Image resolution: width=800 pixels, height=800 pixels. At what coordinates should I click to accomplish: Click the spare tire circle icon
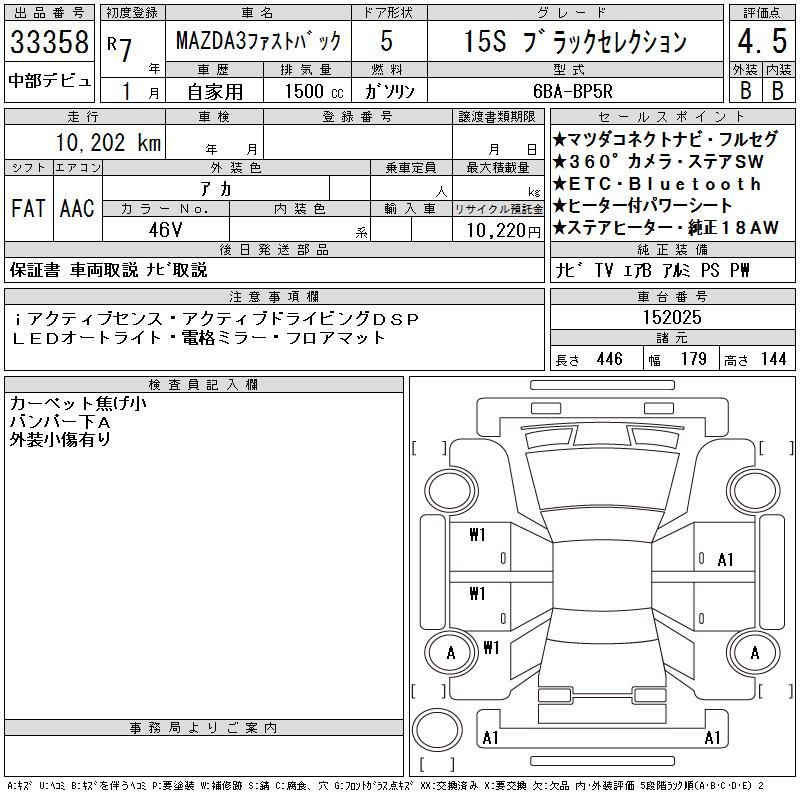pyautogui.click(x=437, y=730)
